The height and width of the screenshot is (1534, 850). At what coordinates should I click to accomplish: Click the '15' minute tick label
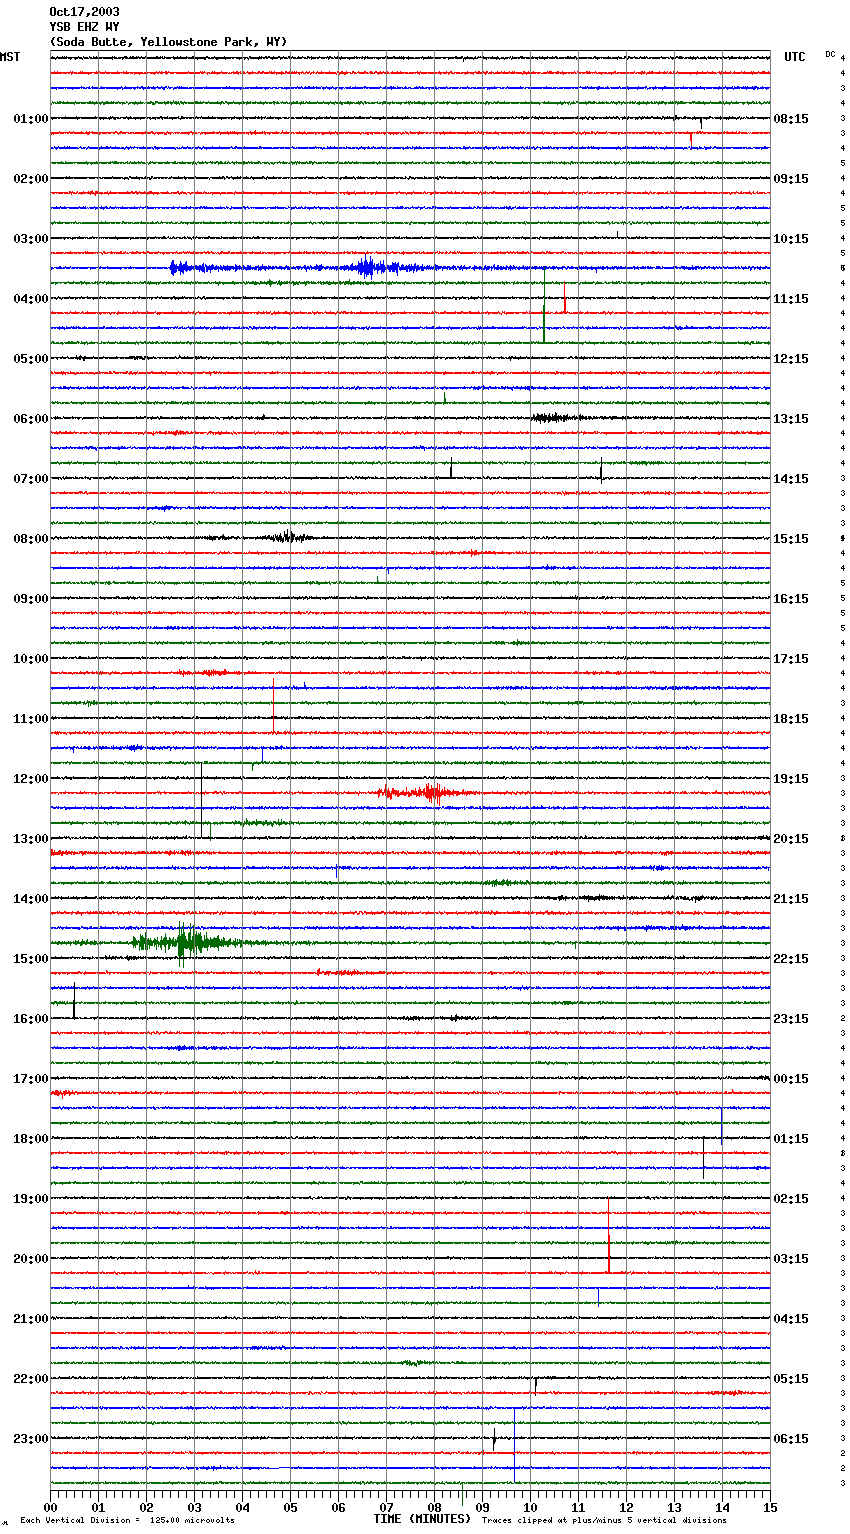tap(770, 1507)
